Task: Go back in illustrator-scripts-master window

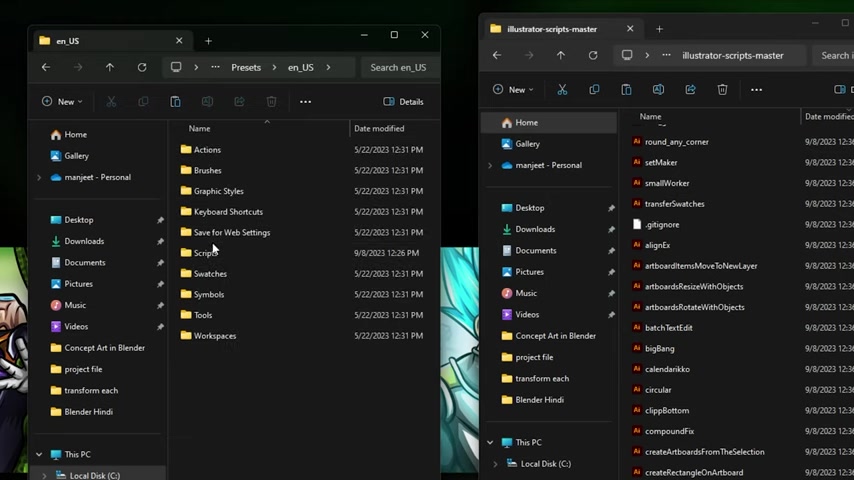Action: (497, 56)
